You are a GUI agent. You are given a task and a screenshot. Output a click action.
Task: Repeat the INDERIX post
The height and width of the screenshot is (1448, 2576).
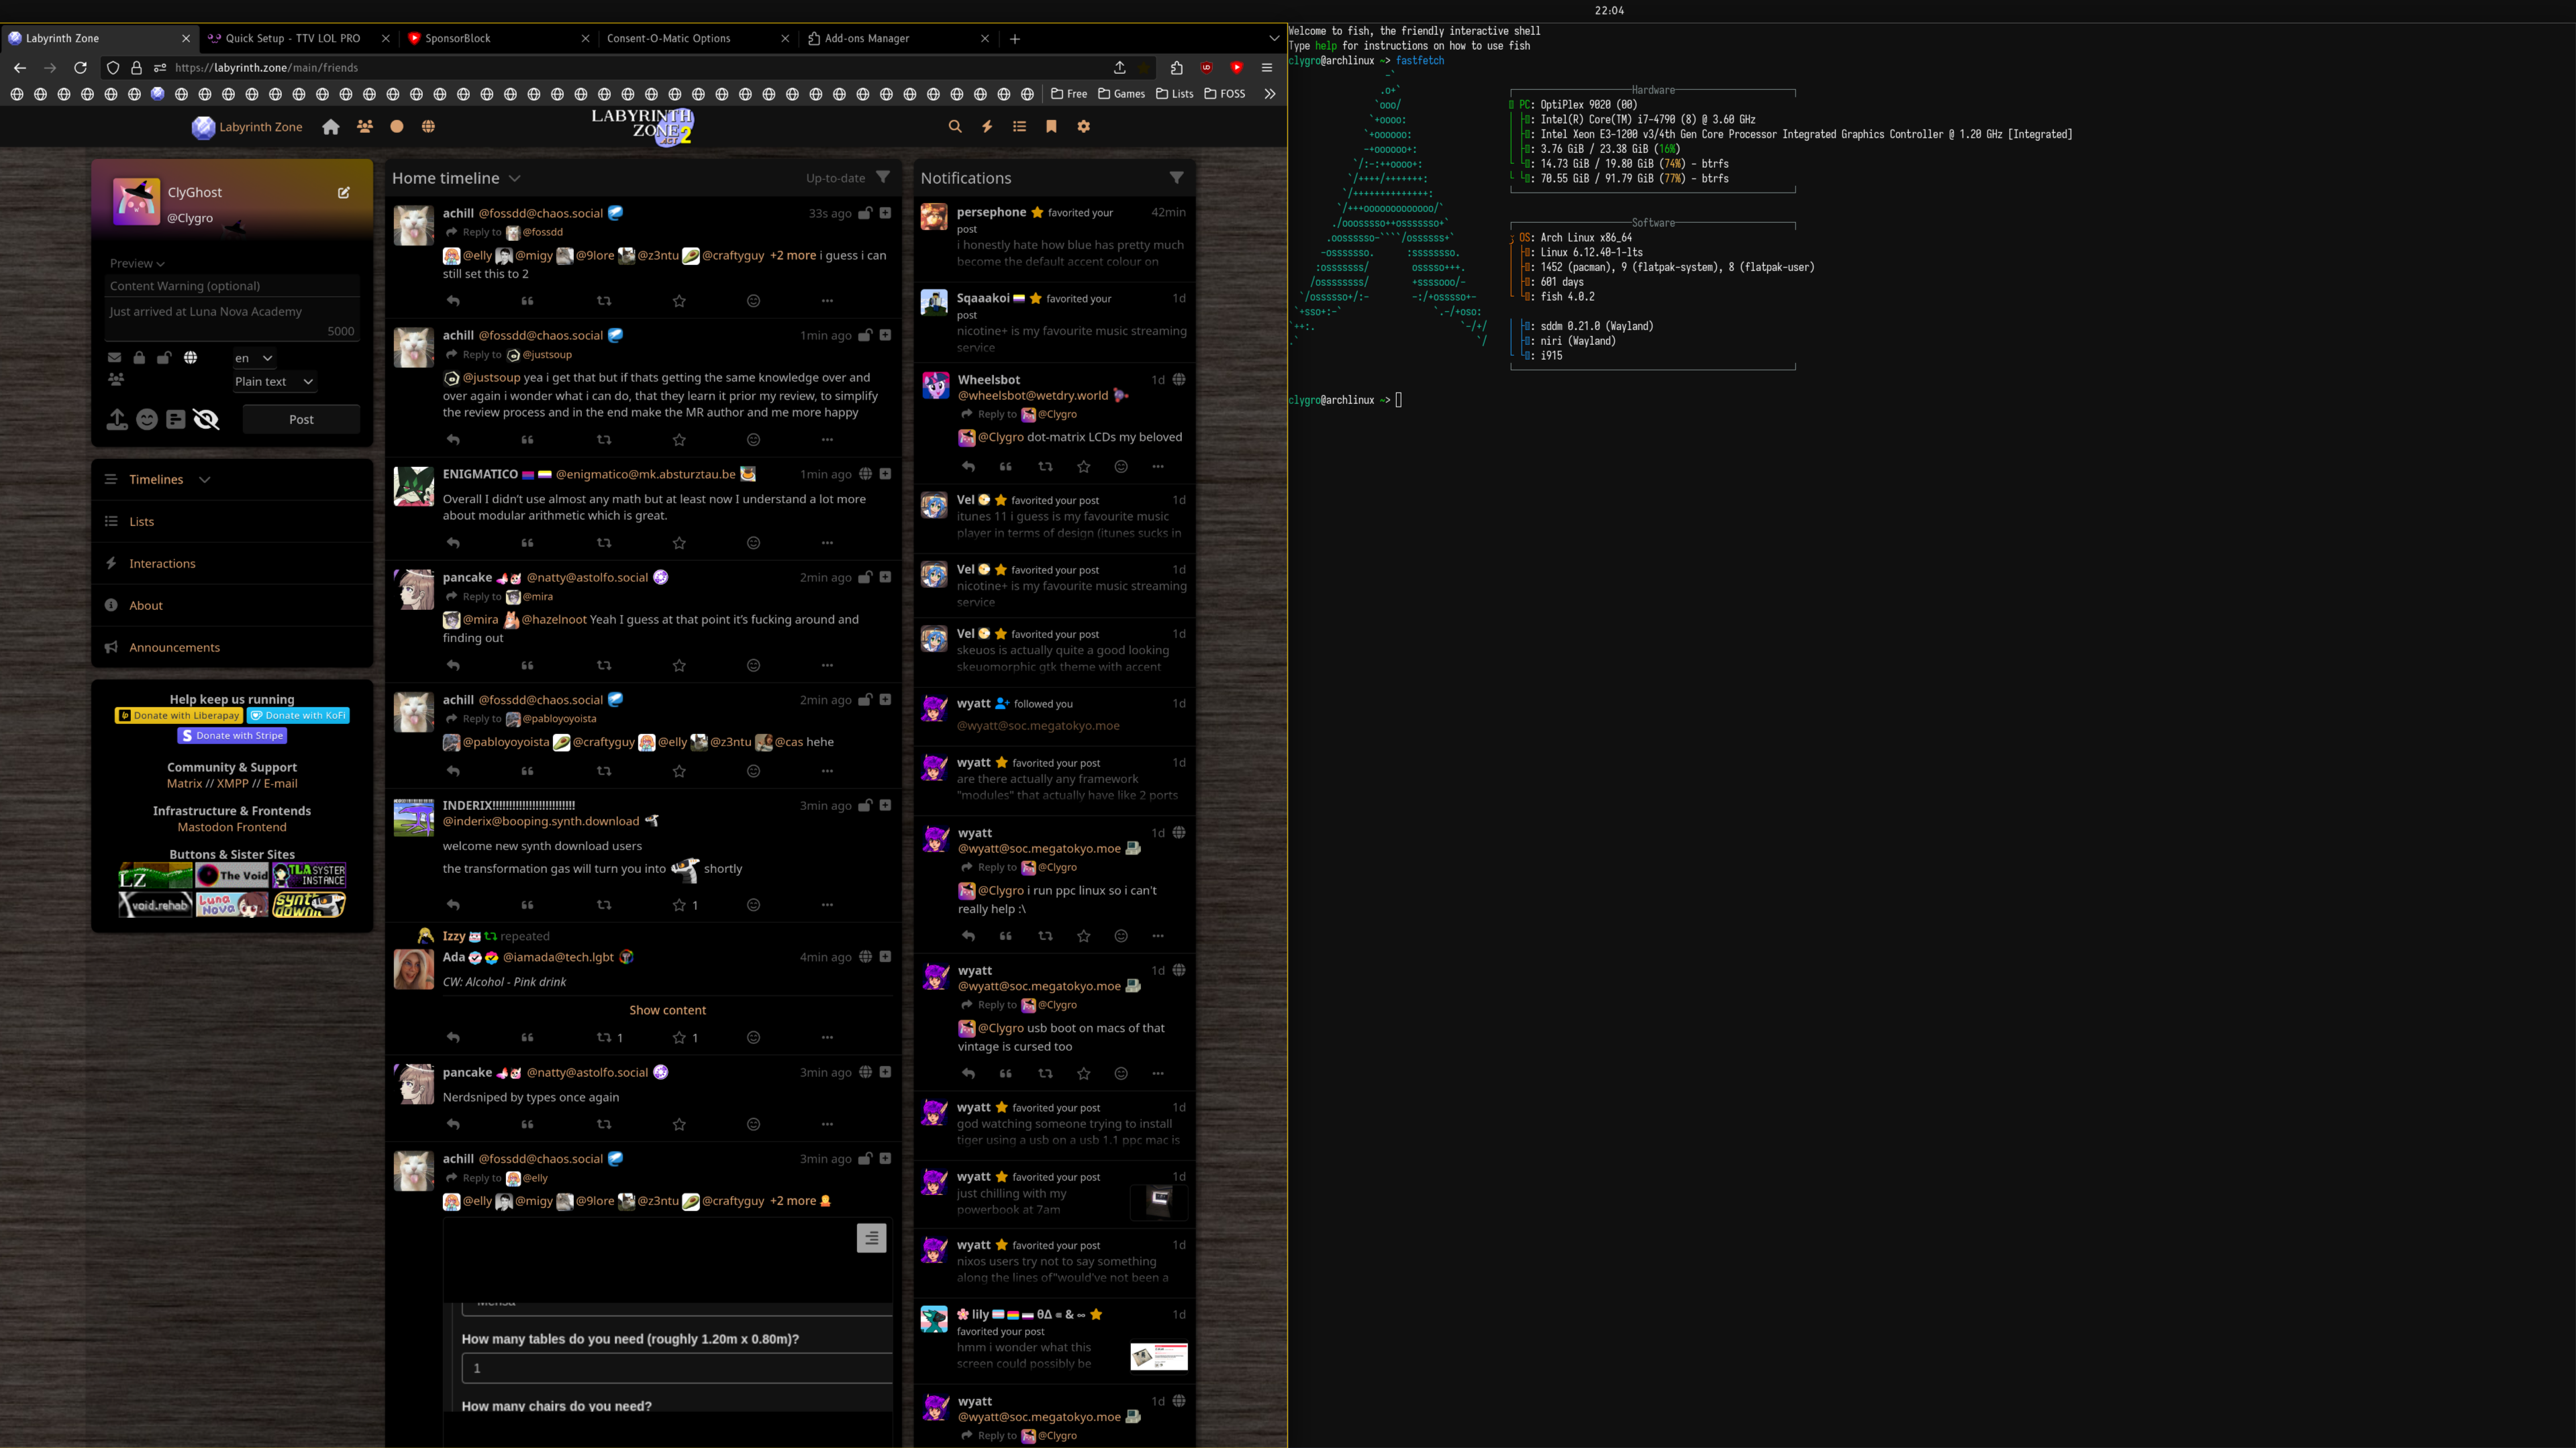click(x=604, y=905)
